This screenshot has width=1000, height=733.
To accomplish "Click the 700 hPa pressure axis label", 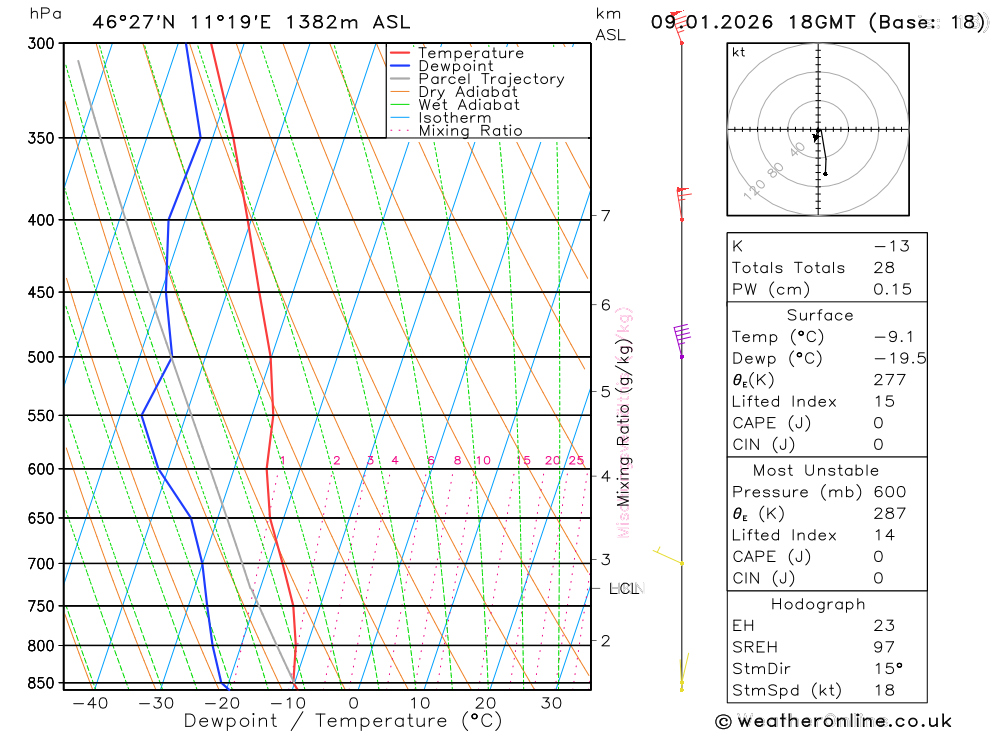I will 41,564.
